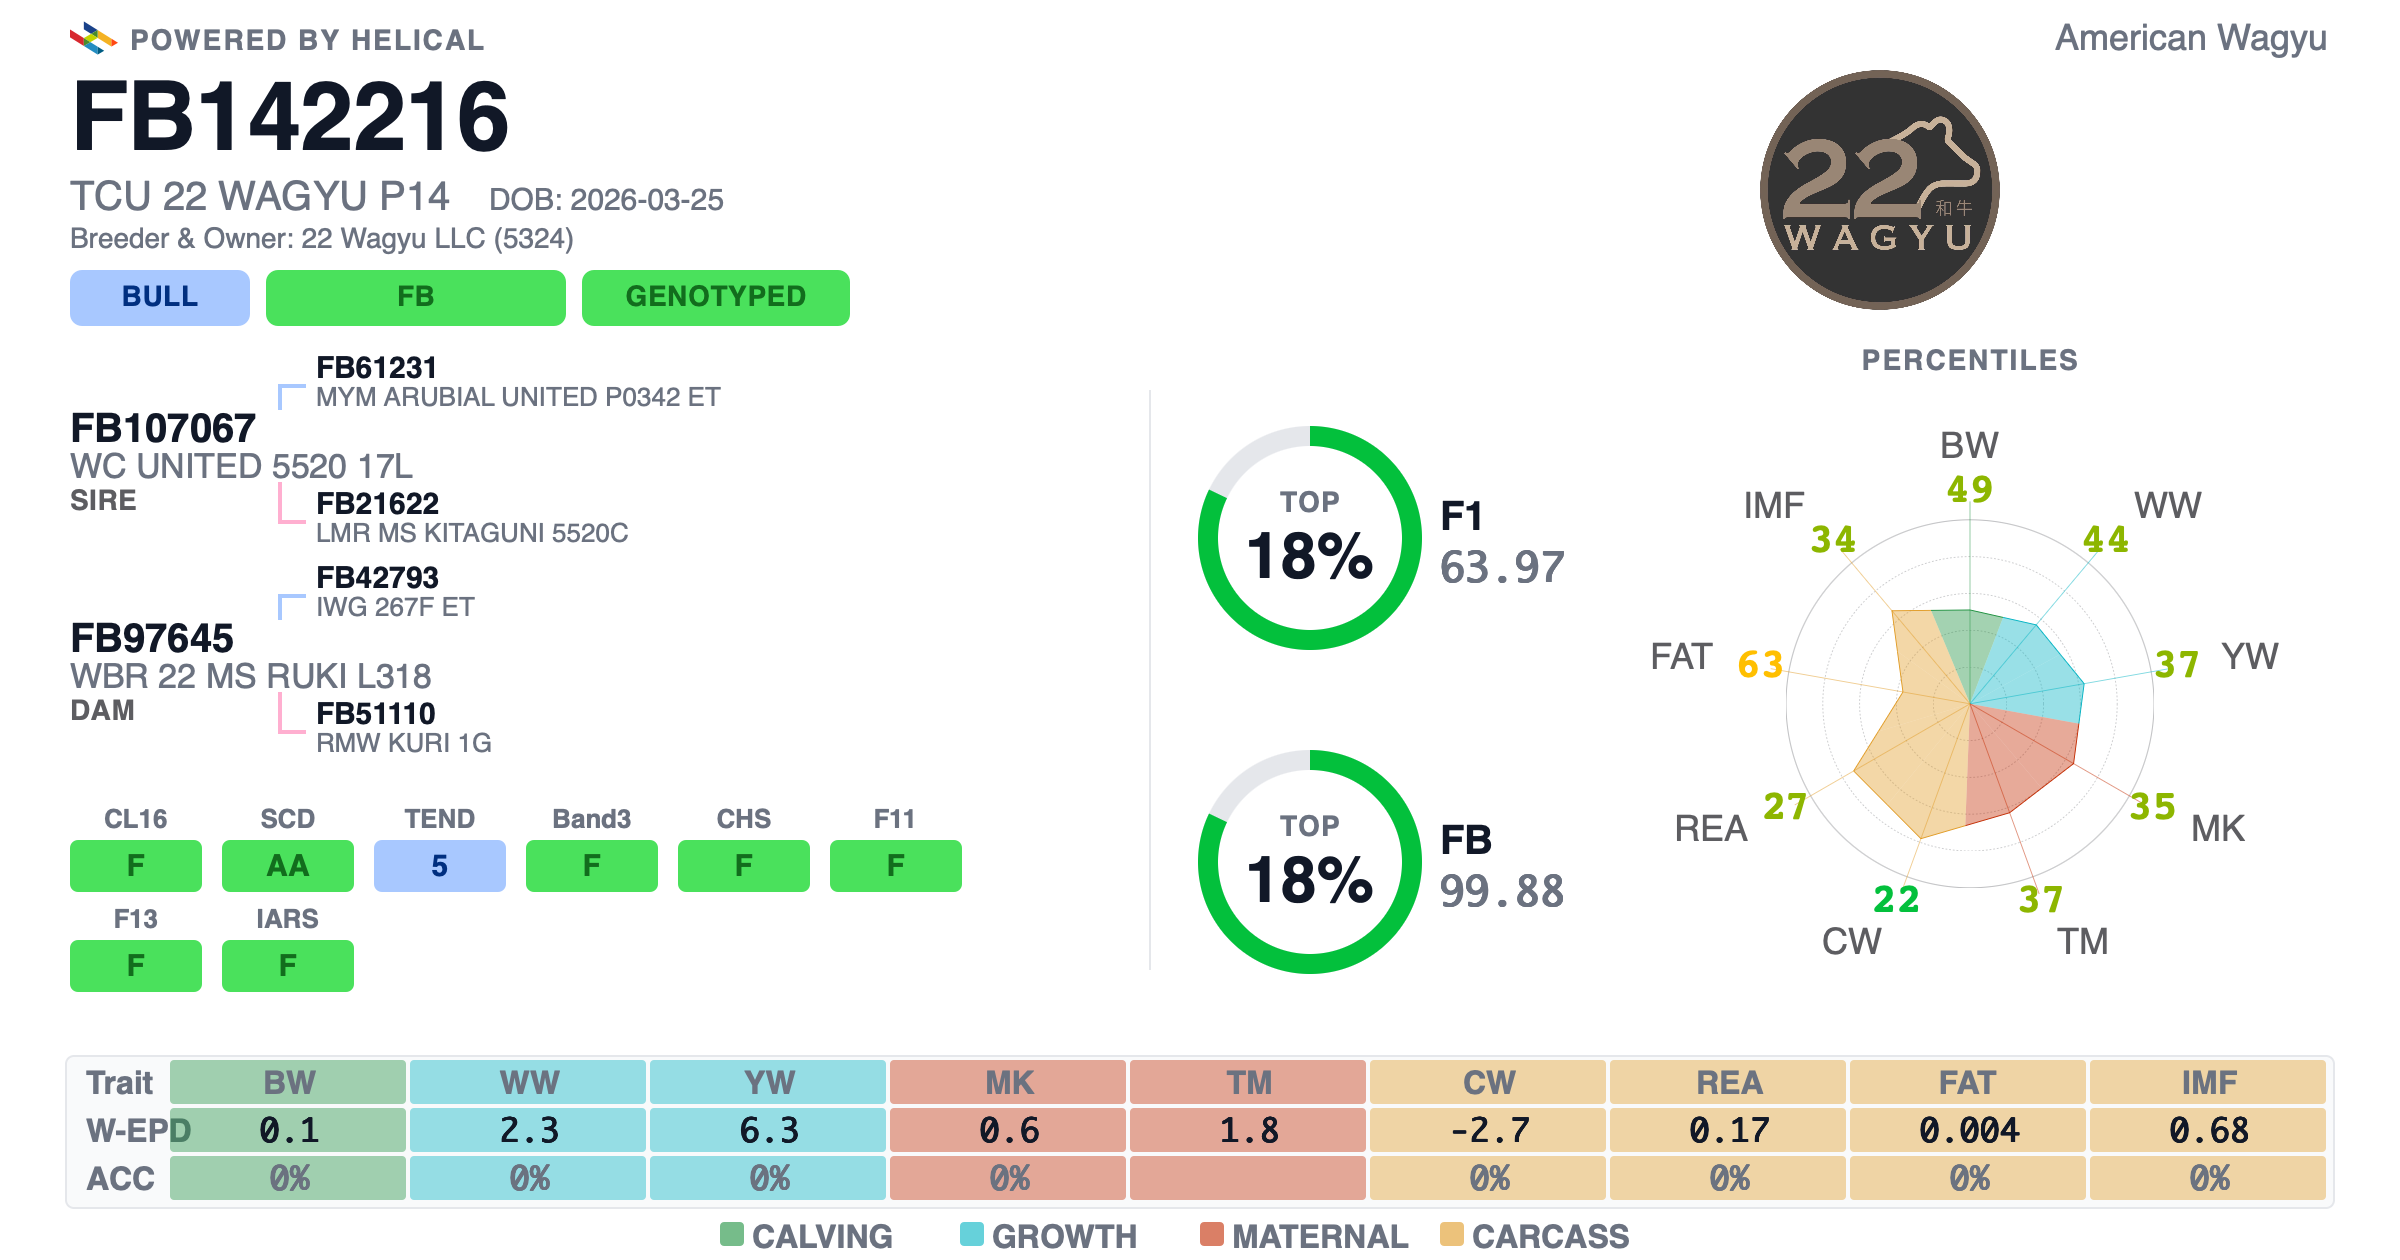Click the Helical logo icon
Screen dimensions: 2400x1260
[93, 39]
